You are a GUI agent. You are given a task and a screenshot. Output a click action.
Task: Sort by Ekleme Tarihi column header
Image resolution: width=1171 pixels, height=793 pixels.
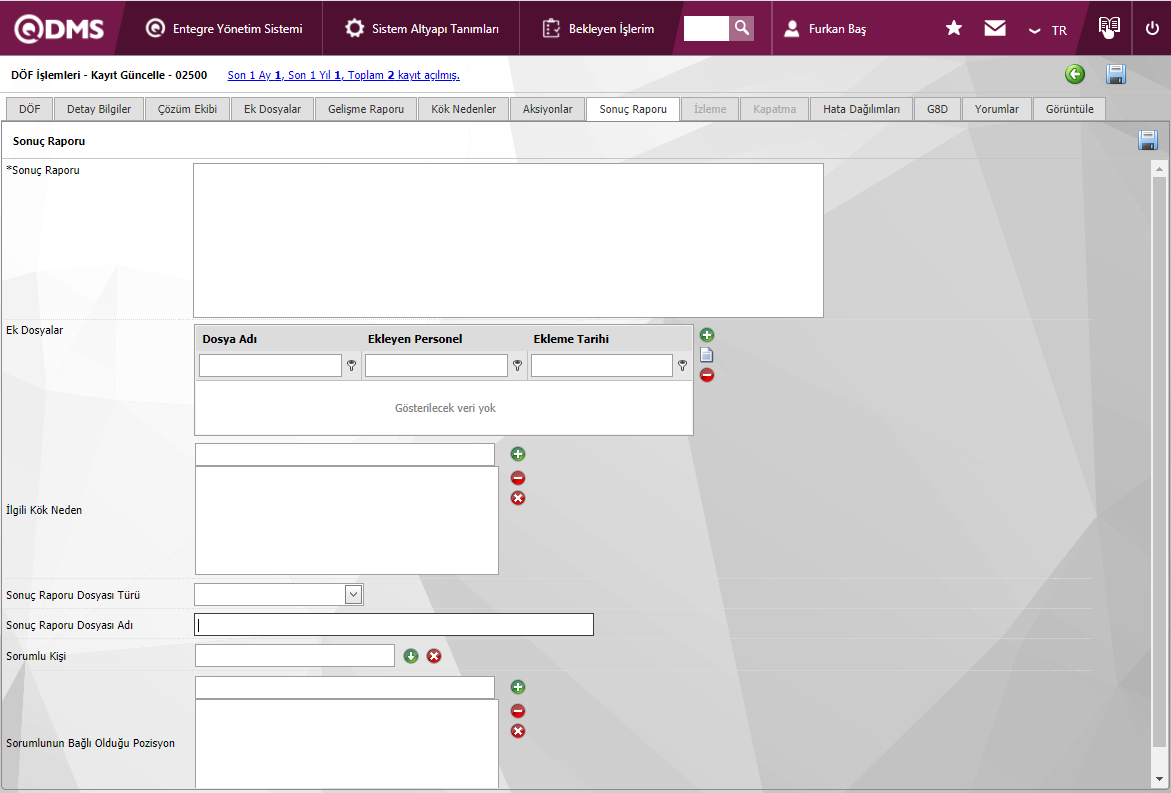571,339
